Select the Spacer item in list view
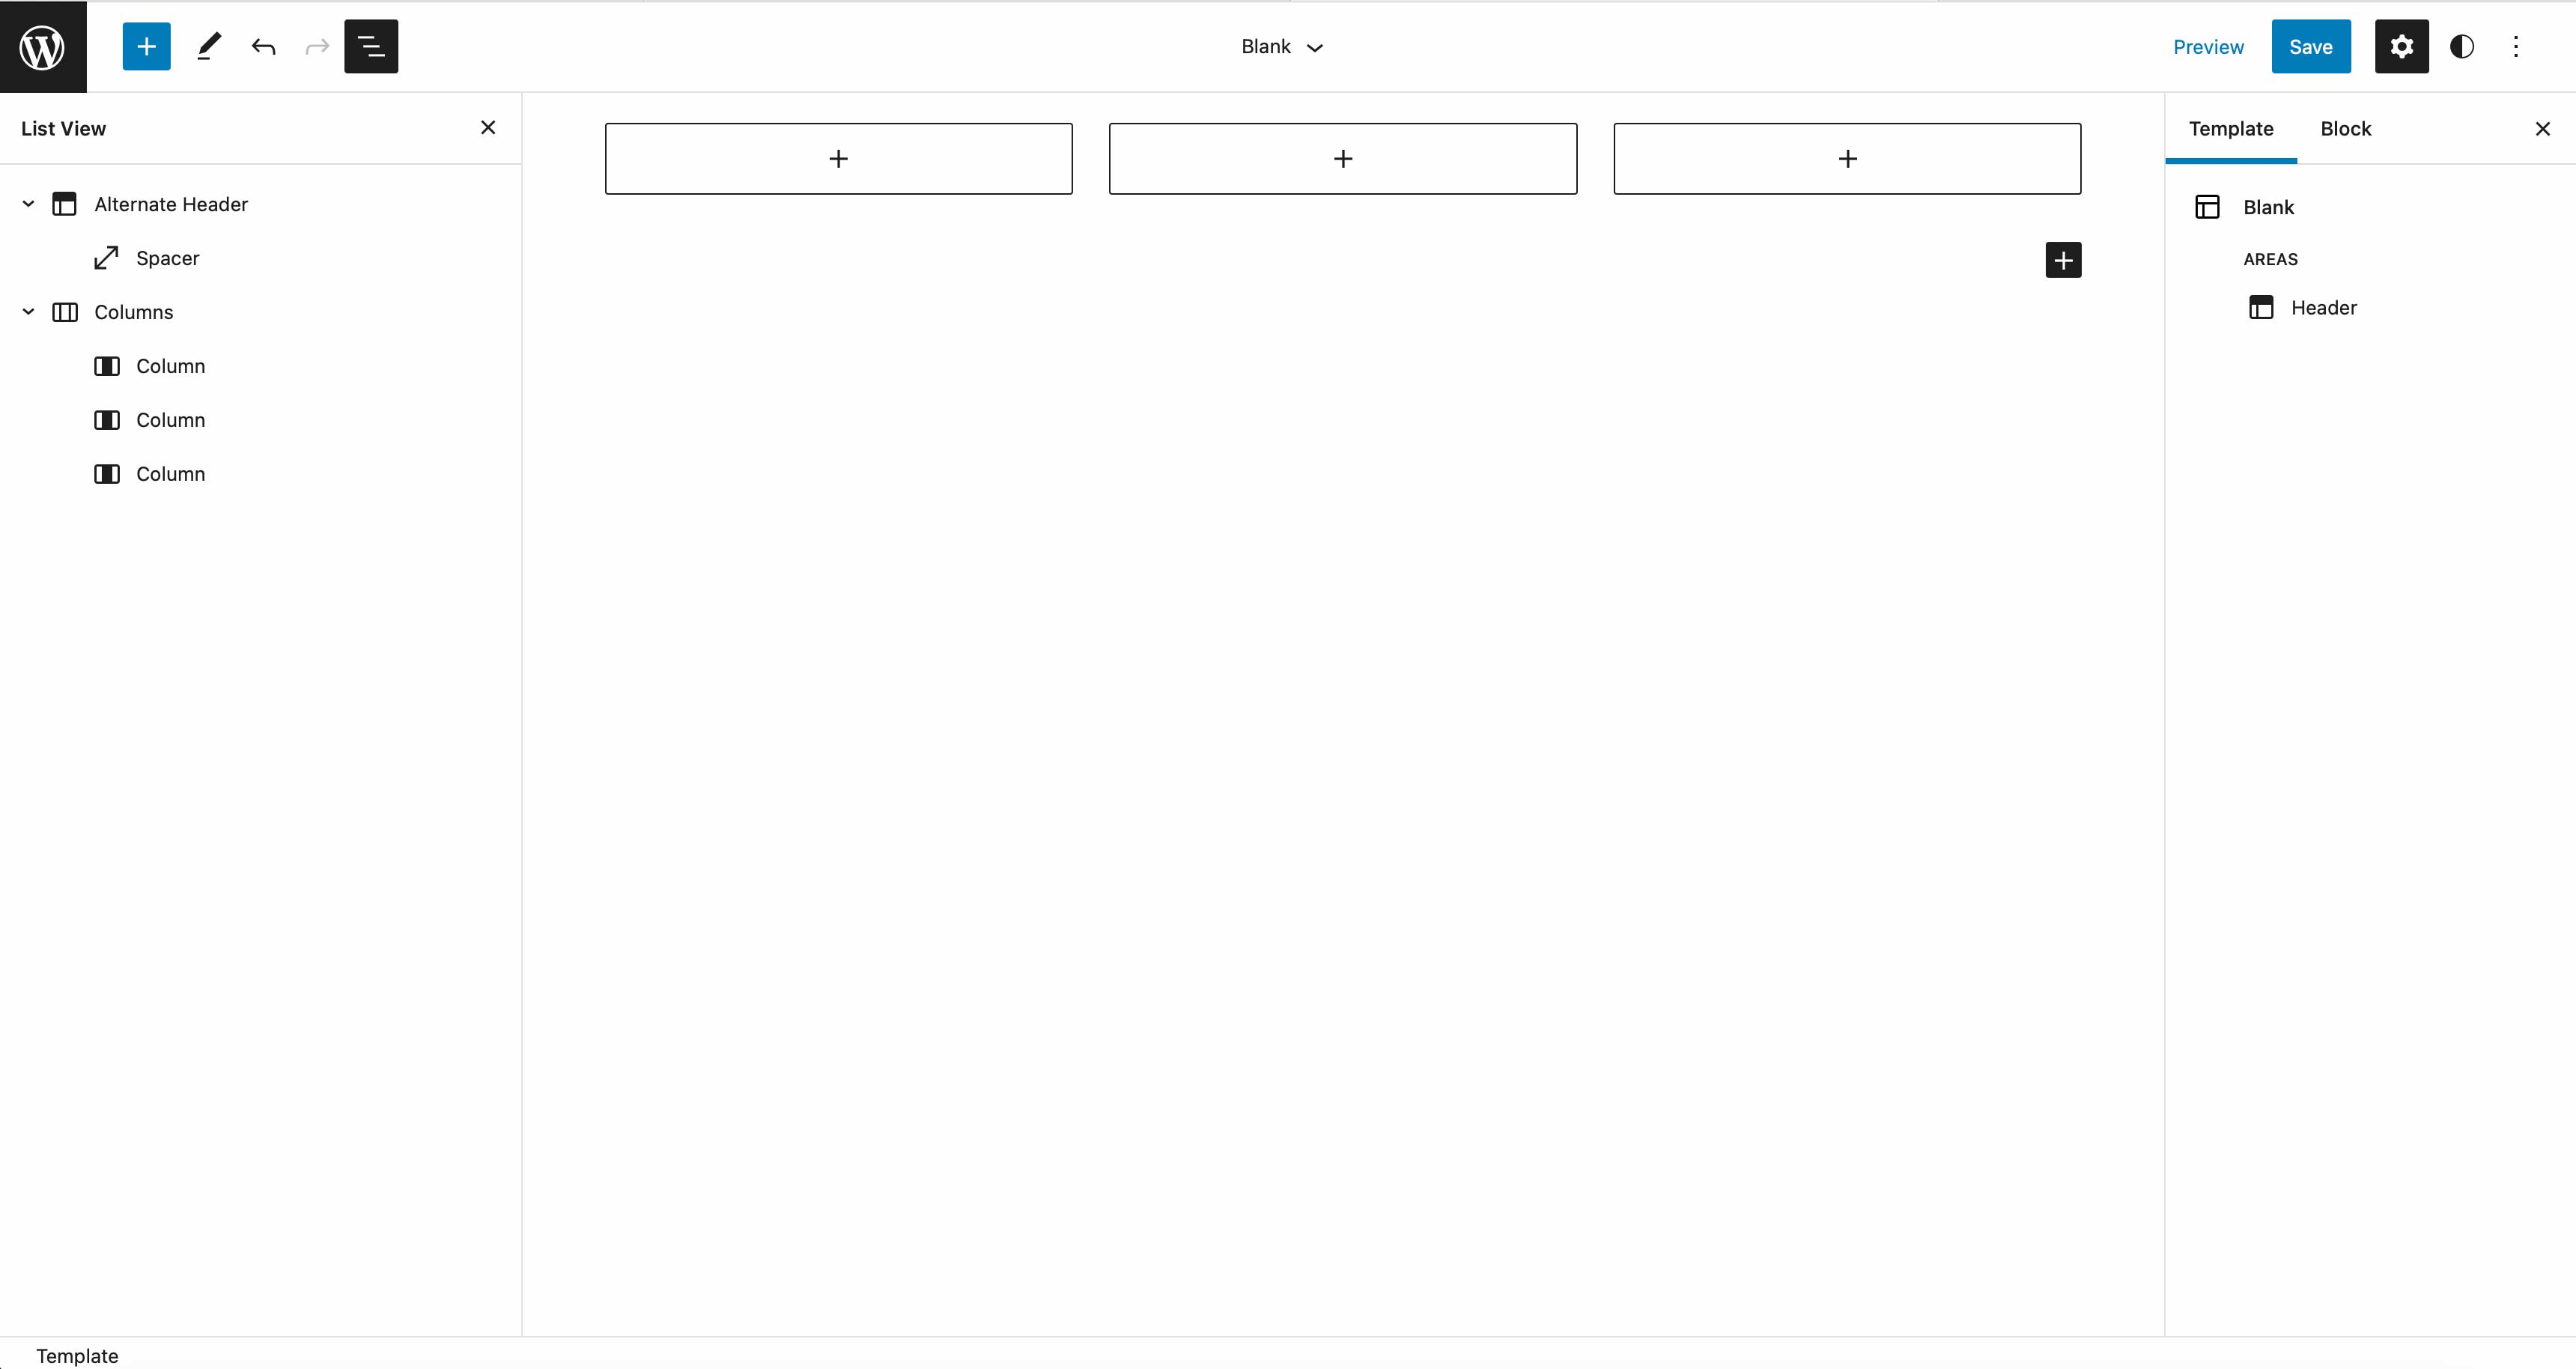The height and width of the screenshot is (1369, 2576). coord(167,258)
